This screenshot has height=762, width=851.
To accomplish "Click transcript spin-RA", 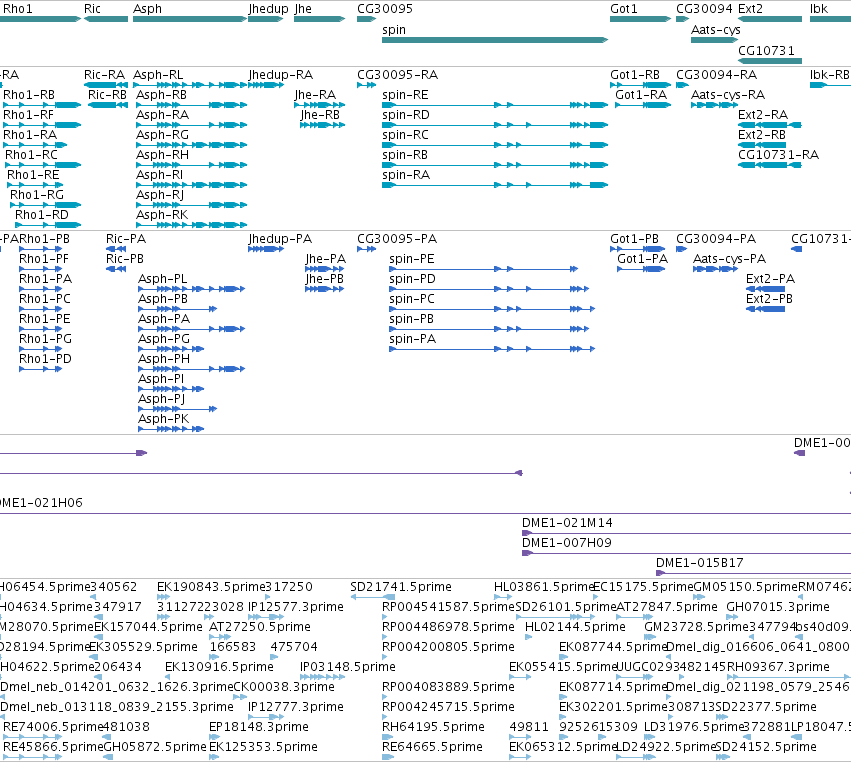I will pyautogui.click(x=406, y=175).
